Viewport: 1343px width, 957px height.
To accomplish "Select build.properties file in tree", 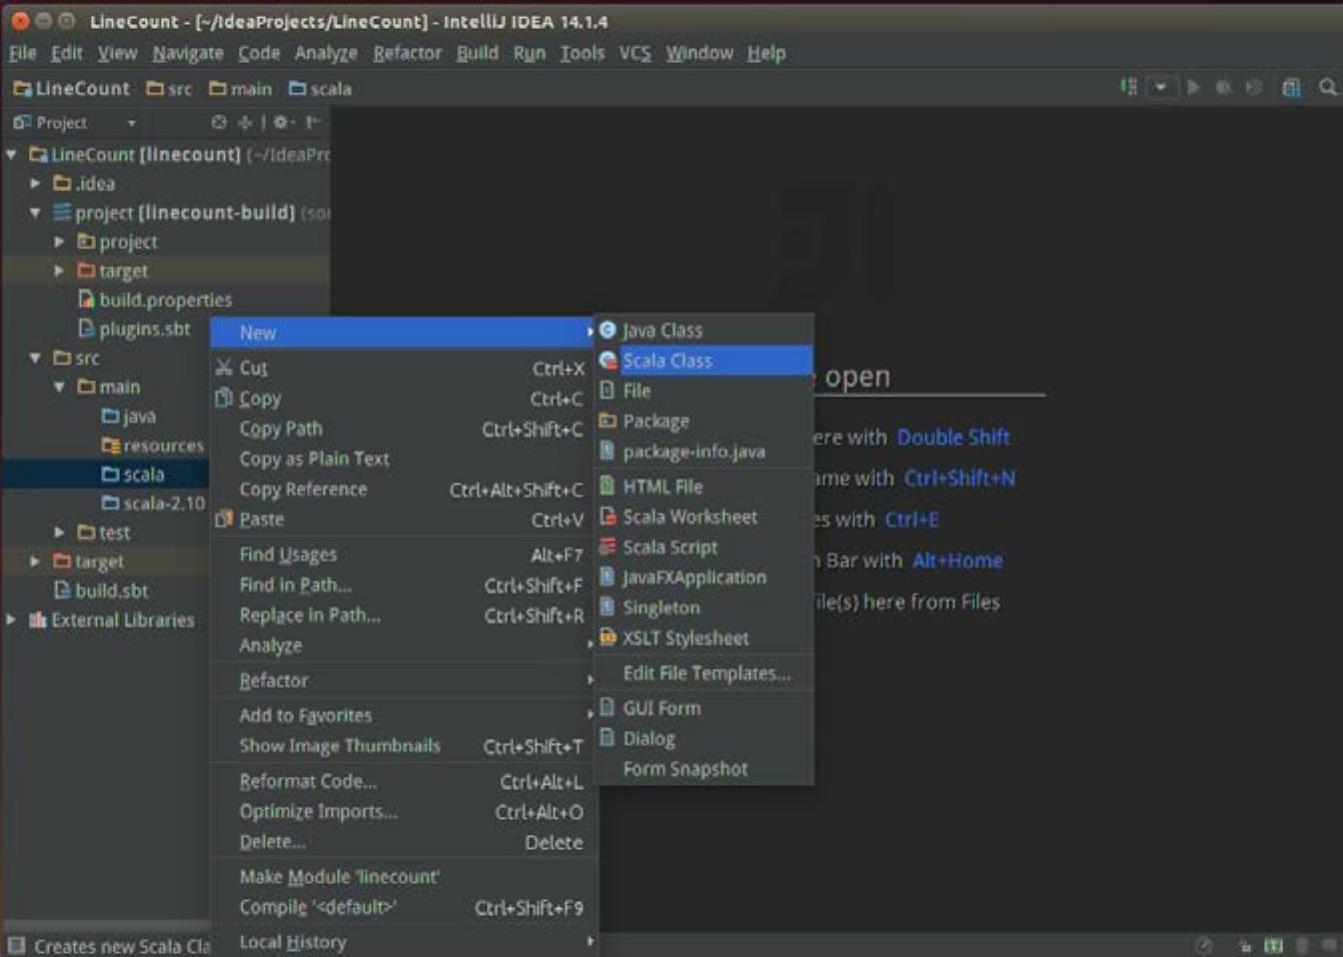I will pyautogui.click(x=155, y=300).
